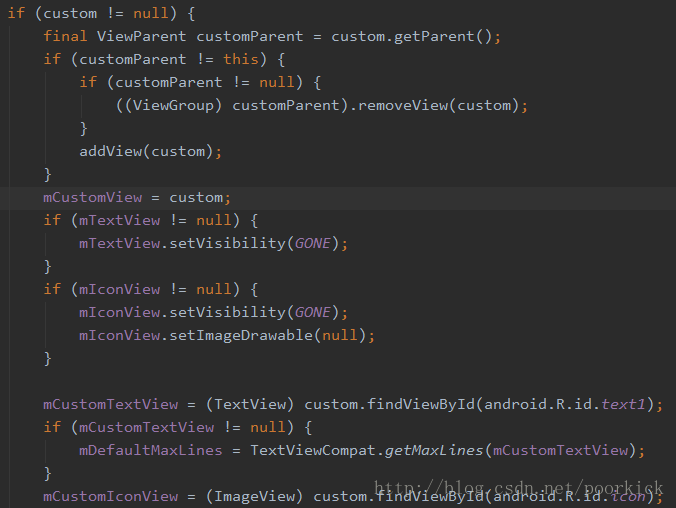Click 'this' keyword in customParent comparison
Viewport: 676px width, 508px height.
(241, 59)
